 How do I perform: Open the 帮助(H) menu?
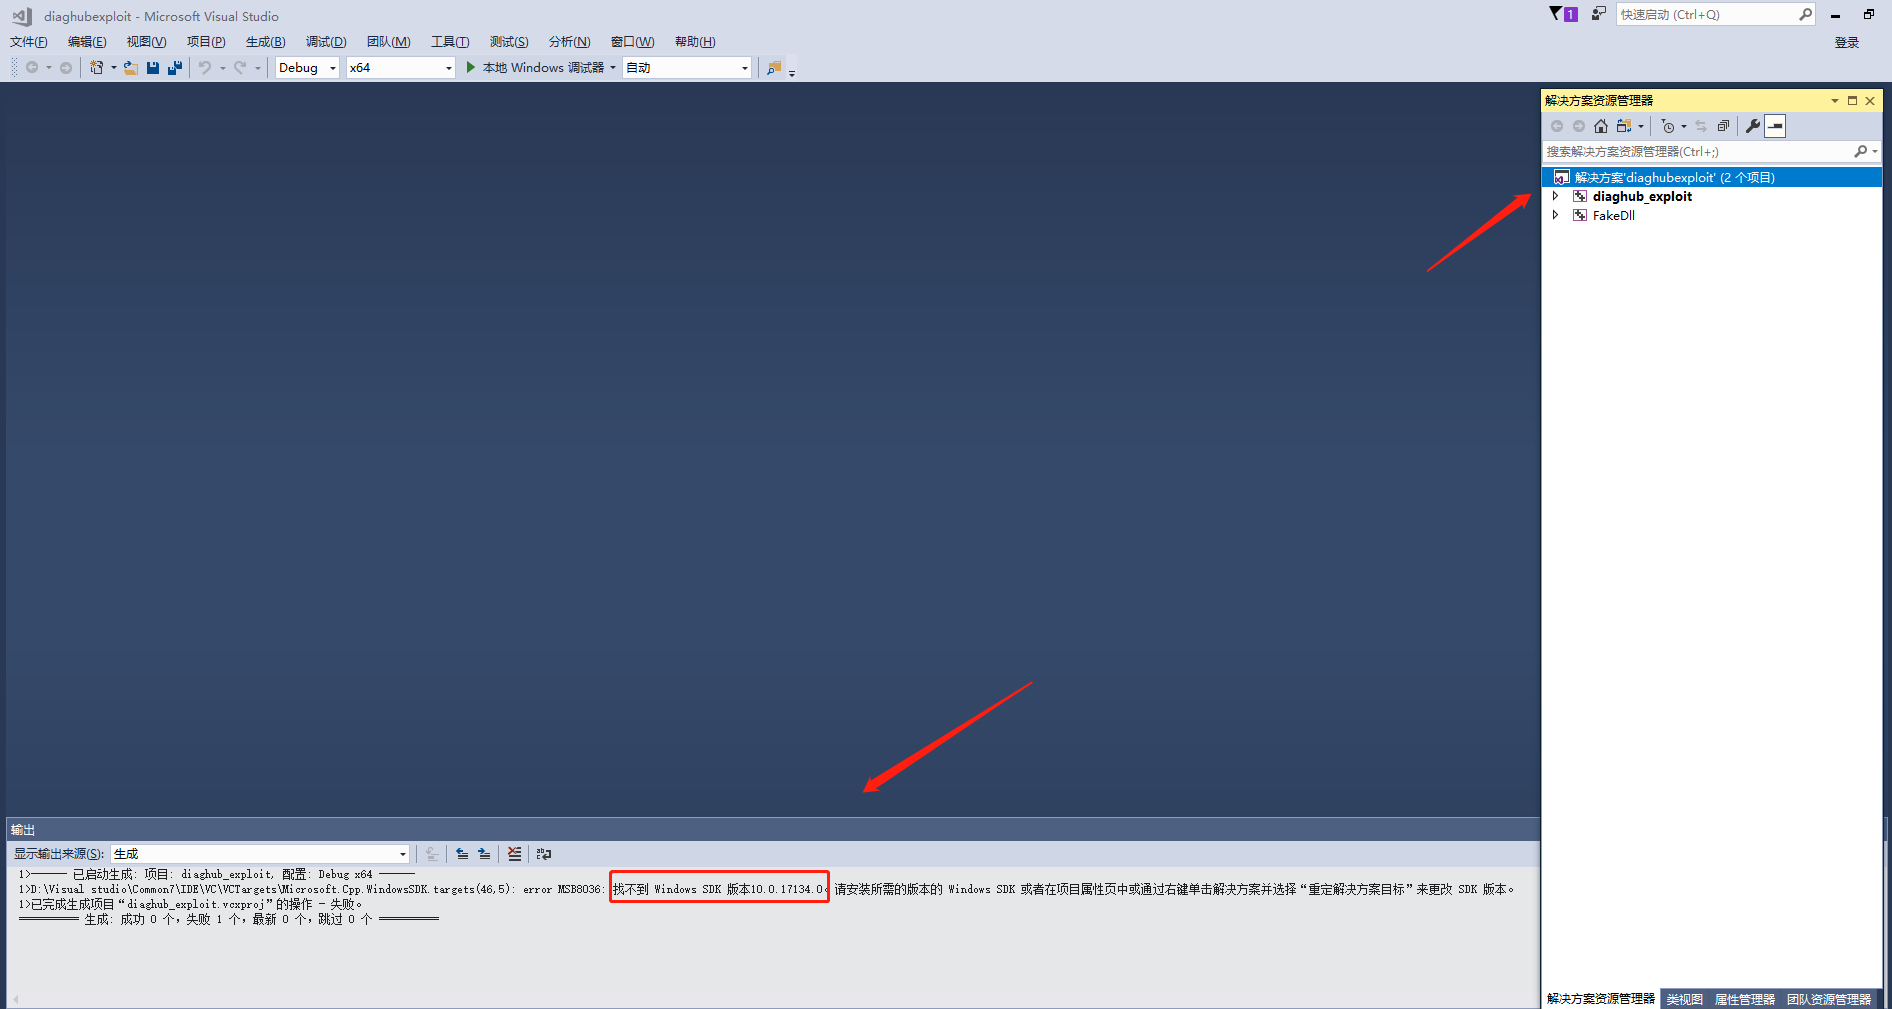point(695,41)
